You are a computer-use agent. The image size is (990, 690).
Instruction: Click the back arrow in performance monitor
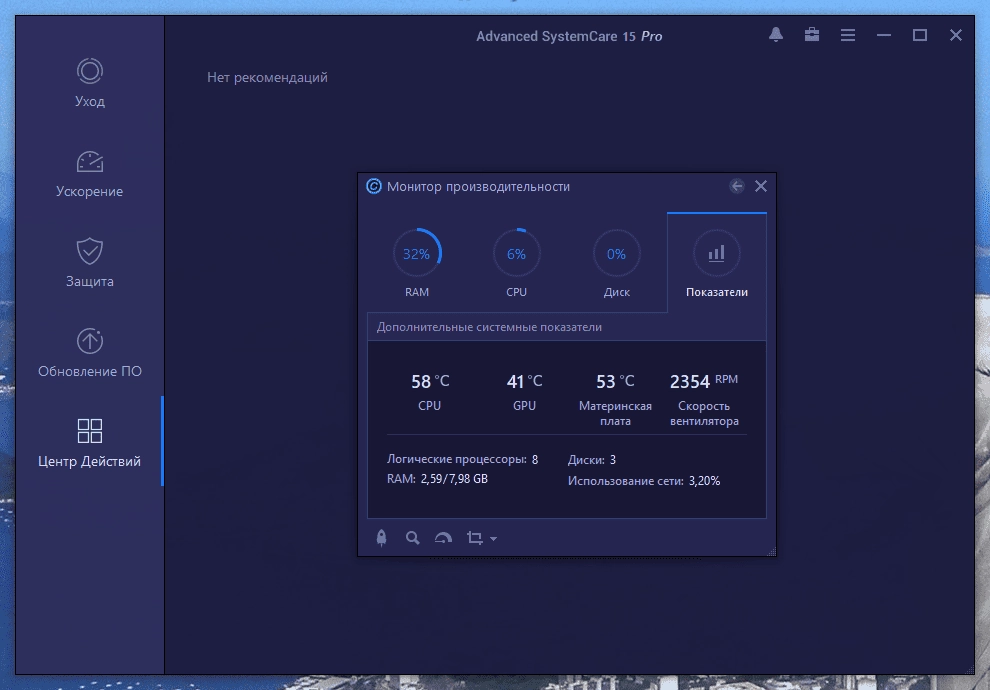click(x=737, y=186)
